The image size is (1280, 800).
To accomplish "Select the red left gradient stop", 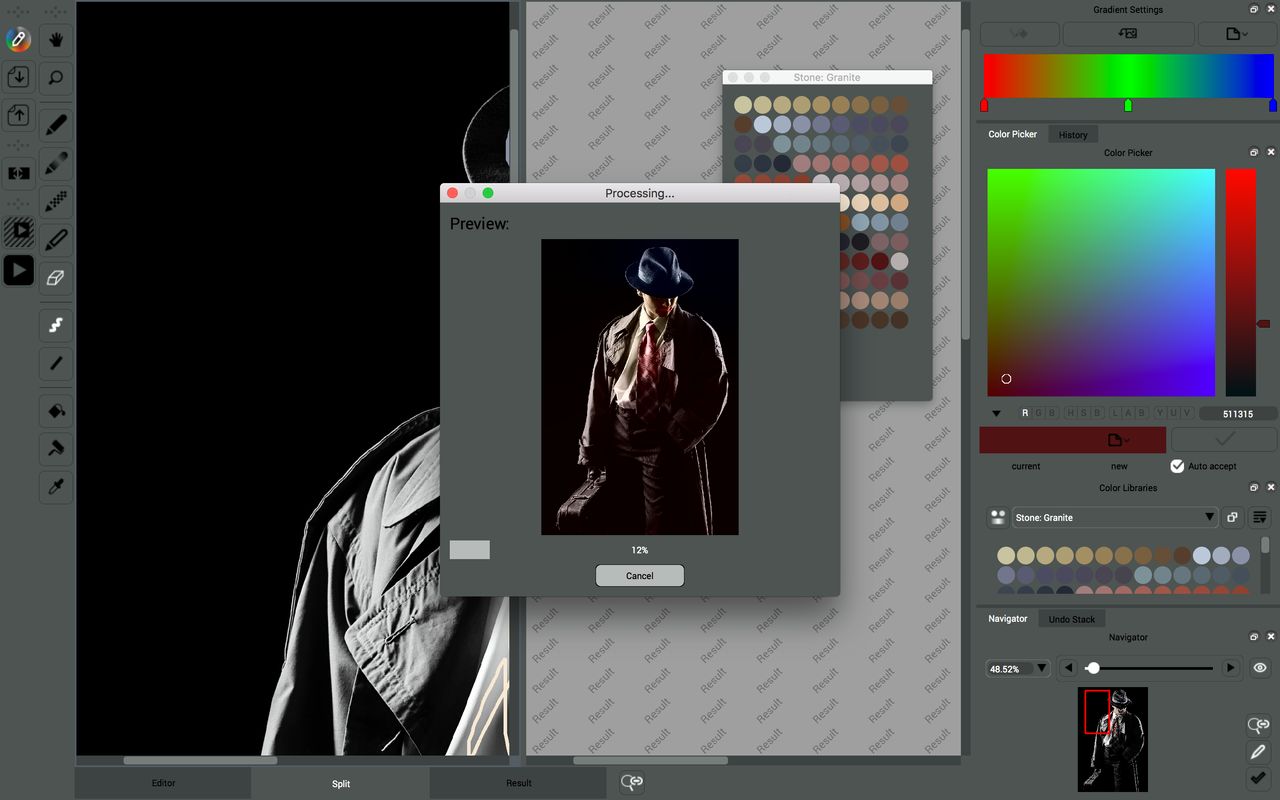I will [984, 105].
